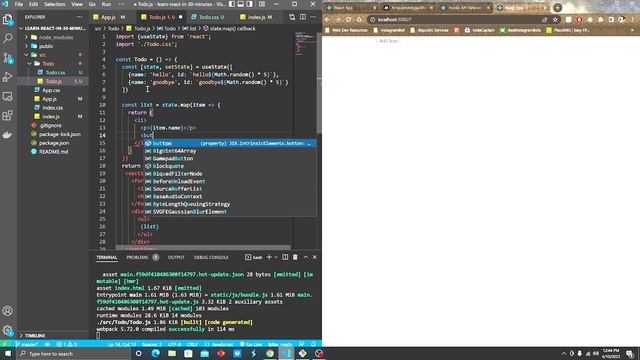This screenshot has height=360, width=640.
Task: Open the Remote Explorer view
Action: pos(8,96)
